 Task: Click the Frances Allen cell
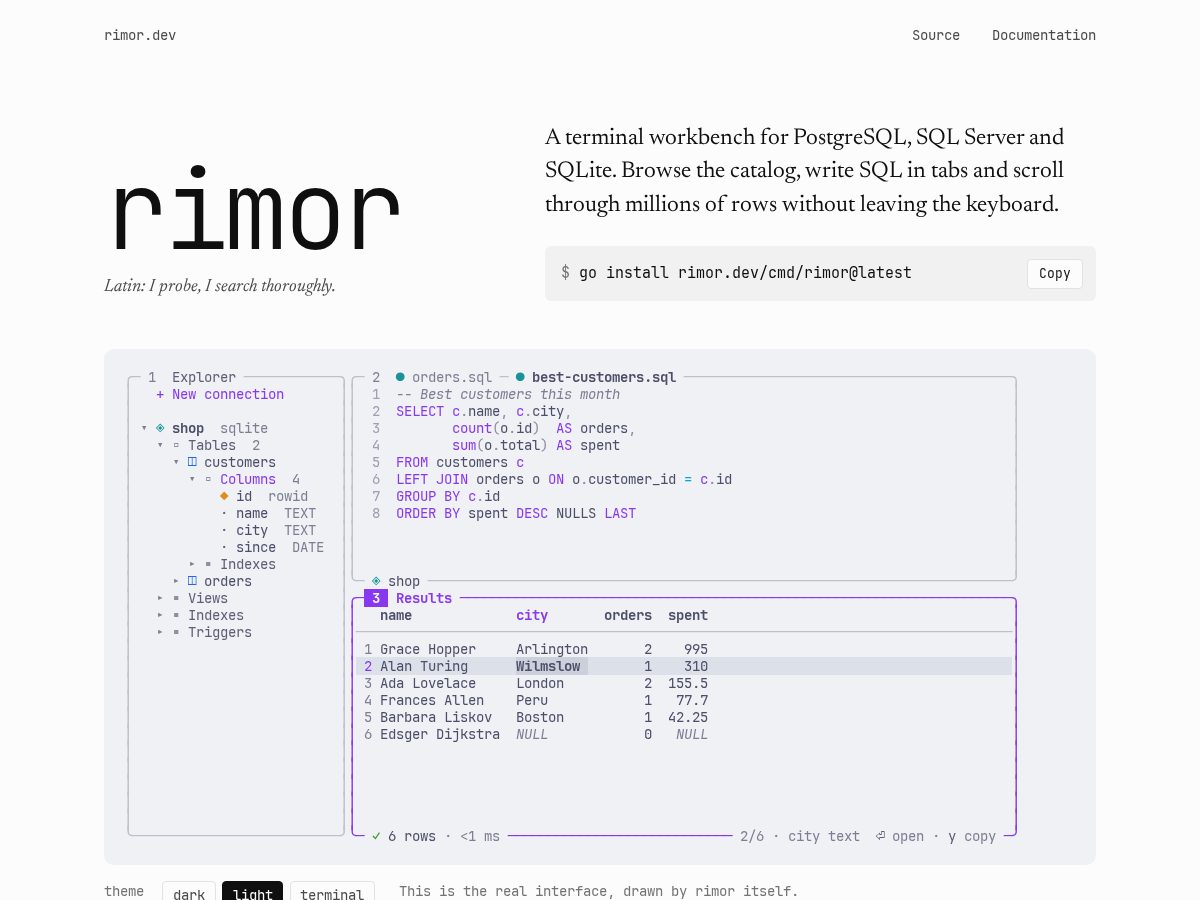click(432, 700)
